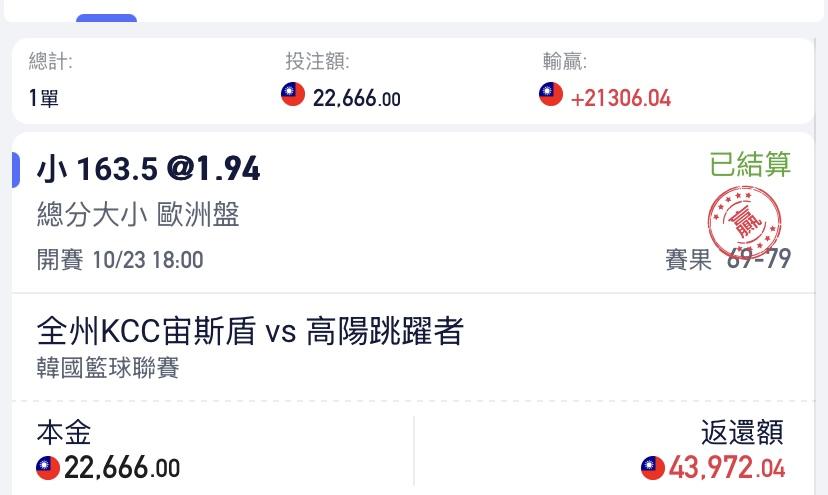The width and height of the screenshot is (828, 495).
Task: Click the green 已結算 status label
Action: (x=750, y=164)
